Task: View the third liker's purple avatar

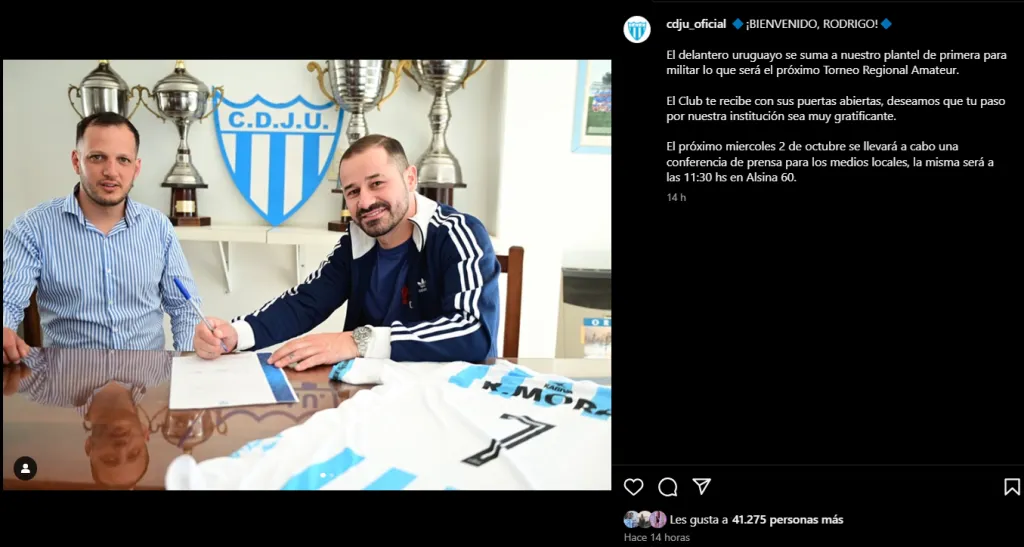Action: [658, 520]
